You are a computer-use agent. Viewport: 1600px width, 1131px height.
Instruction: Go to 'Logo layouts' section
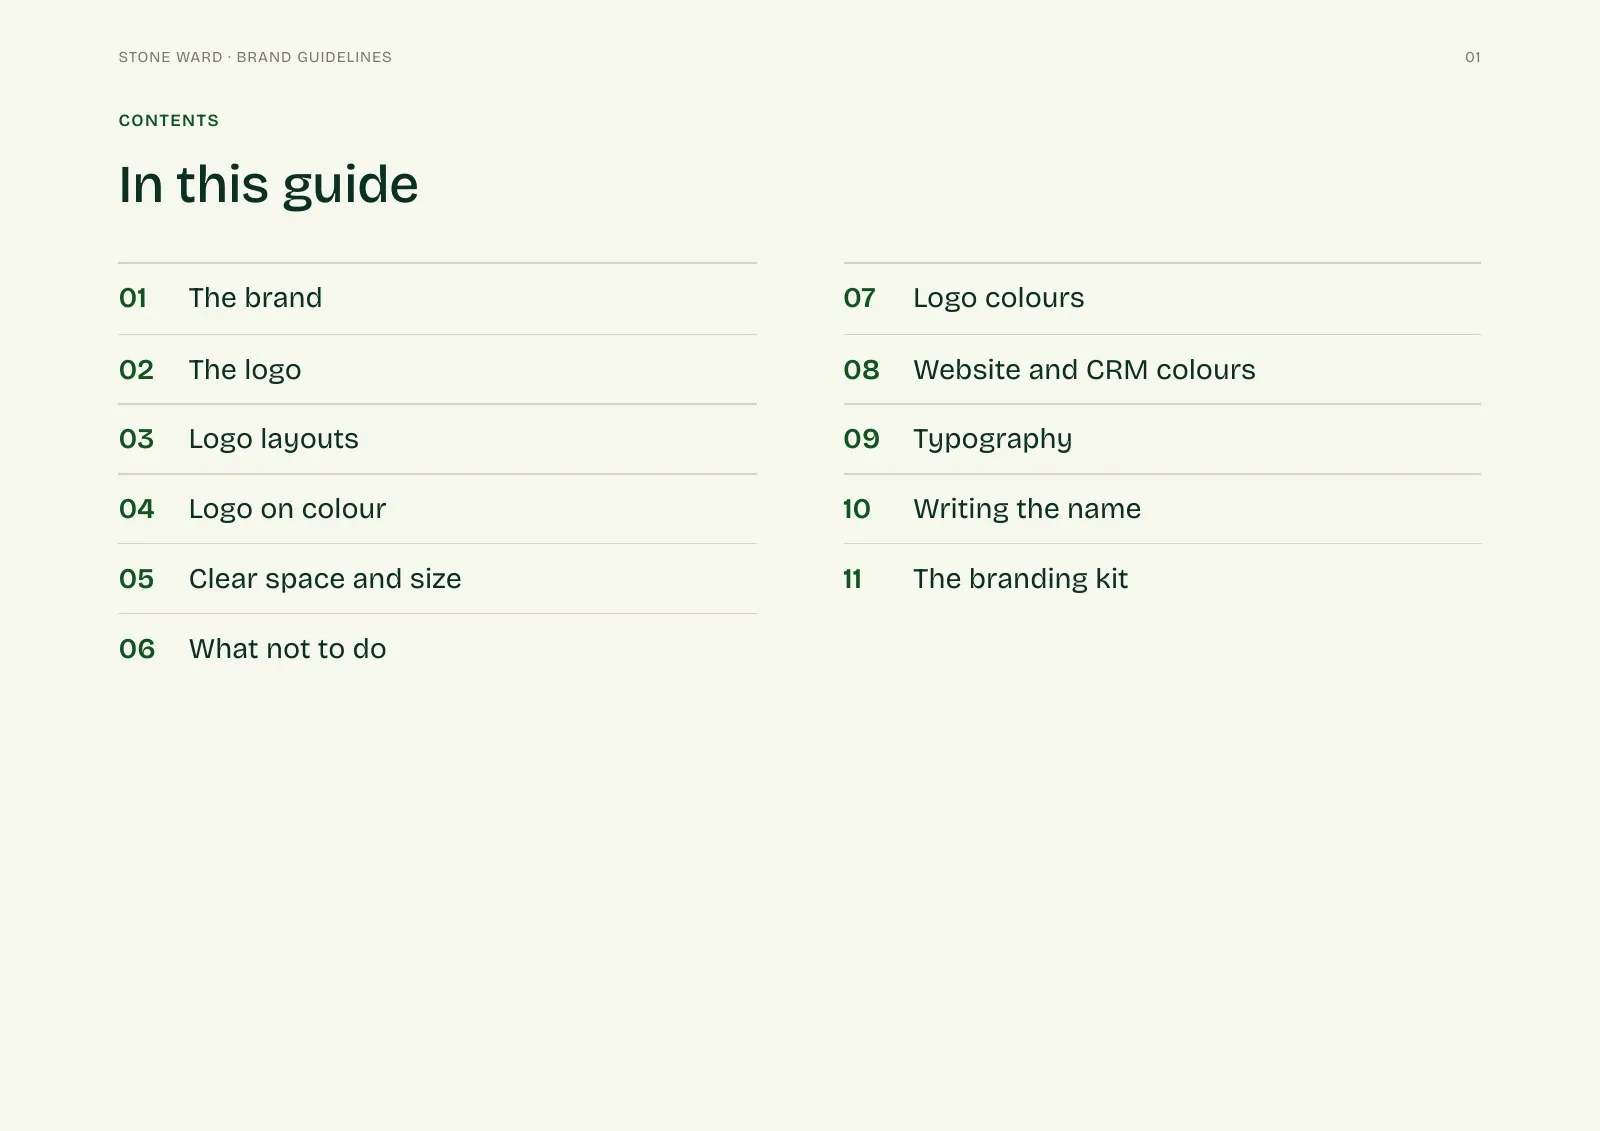tap(437, 439)
